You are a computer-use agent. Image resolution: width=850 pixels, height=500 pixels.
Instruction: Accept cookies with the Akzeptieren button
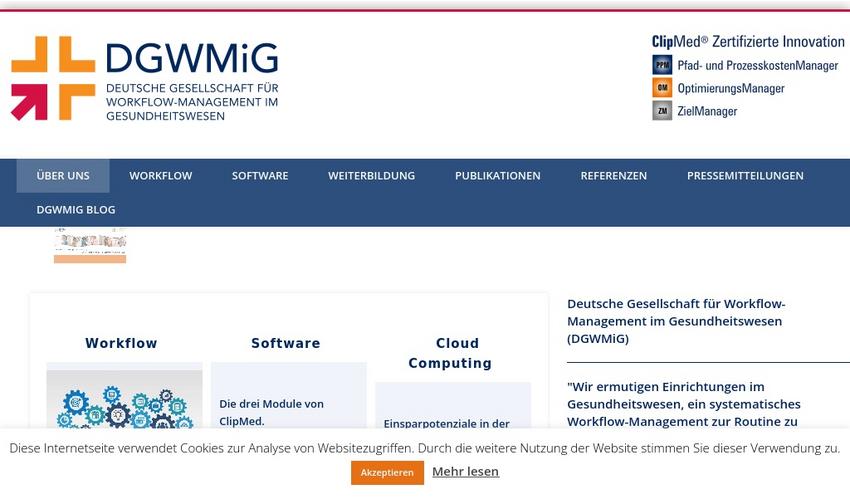pos(387,473)
